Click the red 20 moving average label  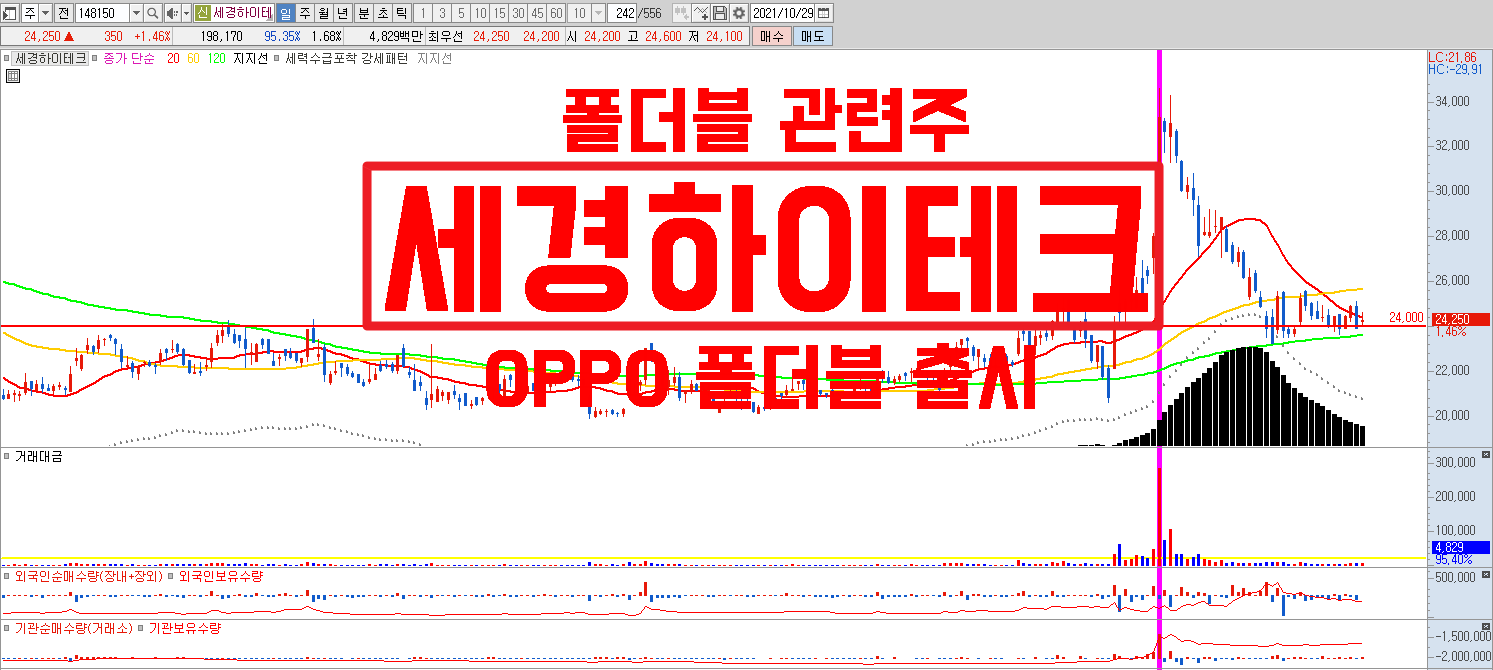pyautogui.click(x=173, y=59)
